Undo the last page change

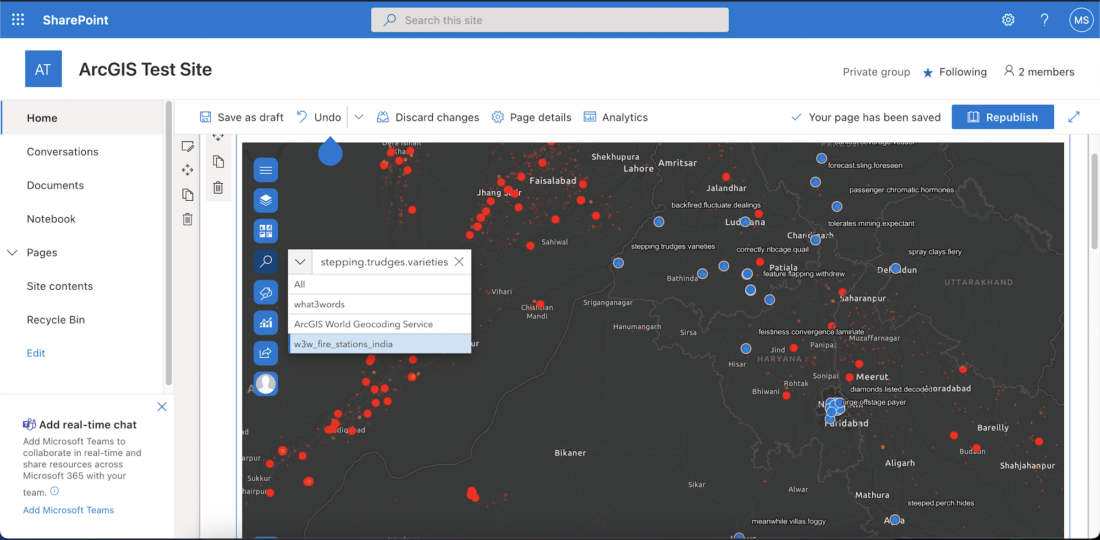(x=318, y=117)
